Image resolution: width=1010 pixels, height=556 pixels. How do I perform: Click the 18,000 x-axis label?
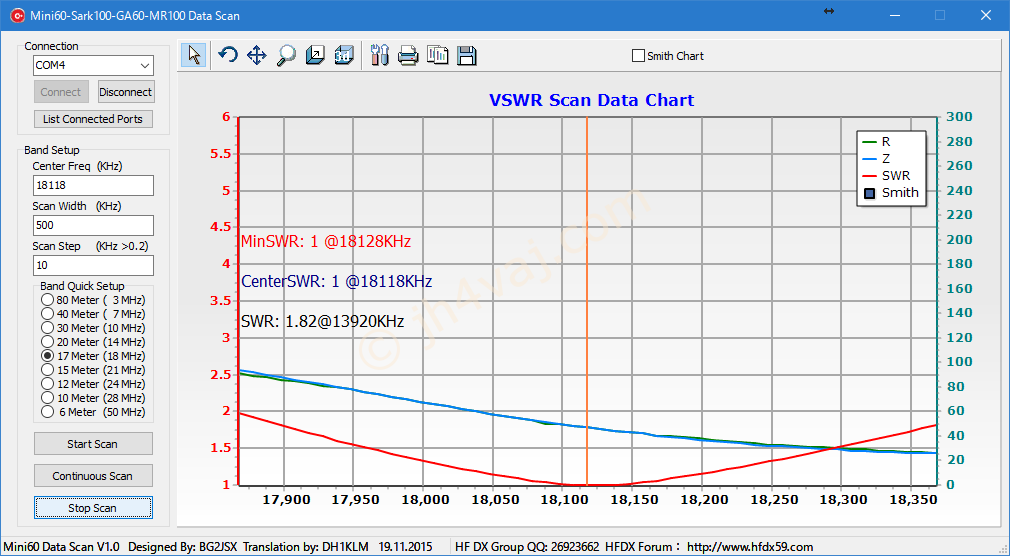[x=428, y=500]
